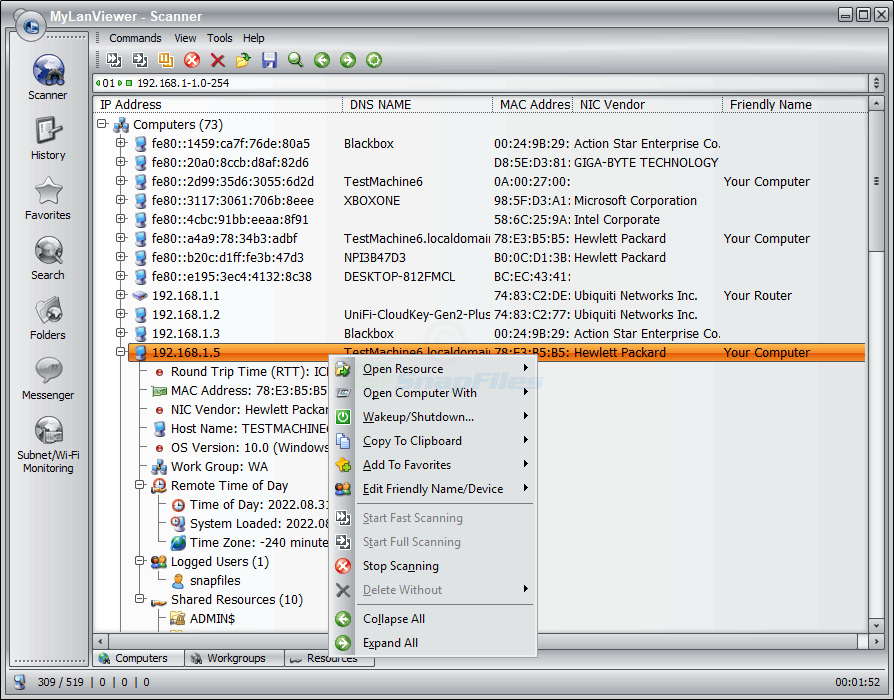Click the red X delete icon in toolbar

(x=218, y=60)
